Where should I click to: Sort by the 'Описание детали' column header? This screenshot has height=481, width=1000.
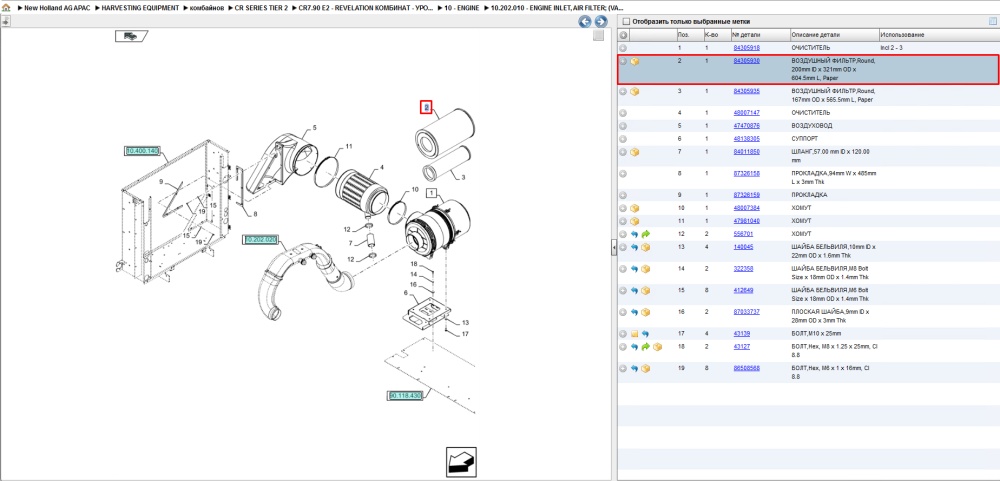[834, 35]
